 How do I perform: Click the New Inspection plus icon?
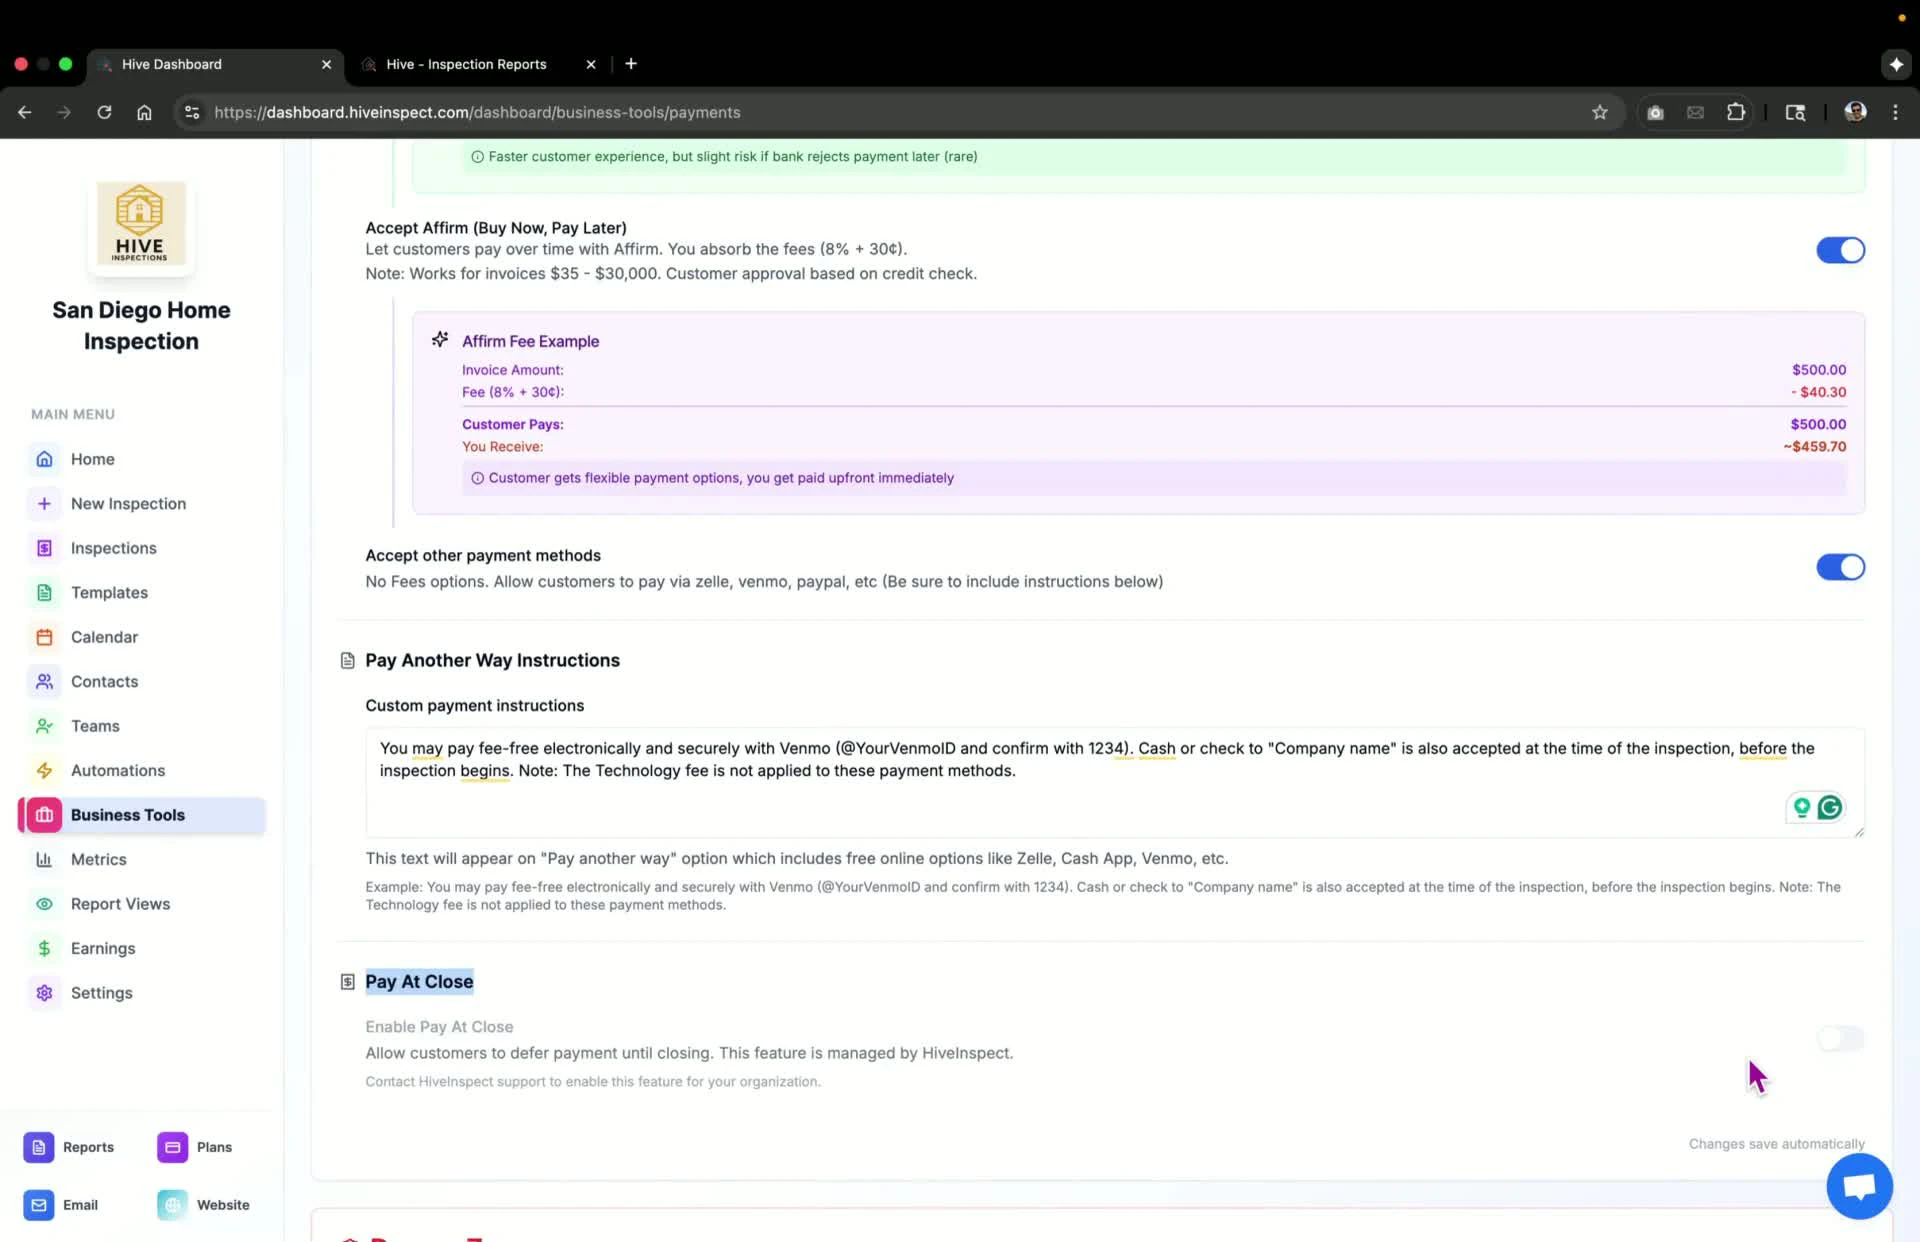tap(44, 504)
